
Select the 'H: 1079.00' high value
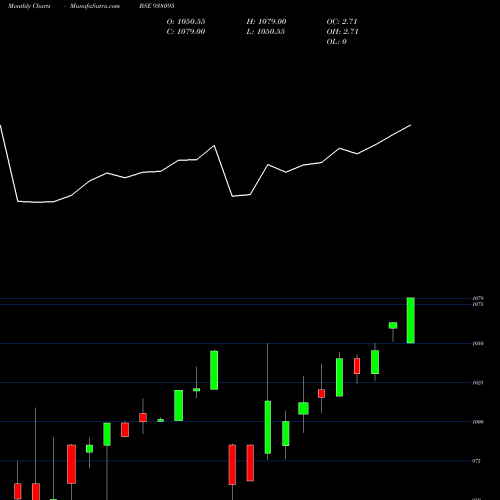click(x=266, y=22)
